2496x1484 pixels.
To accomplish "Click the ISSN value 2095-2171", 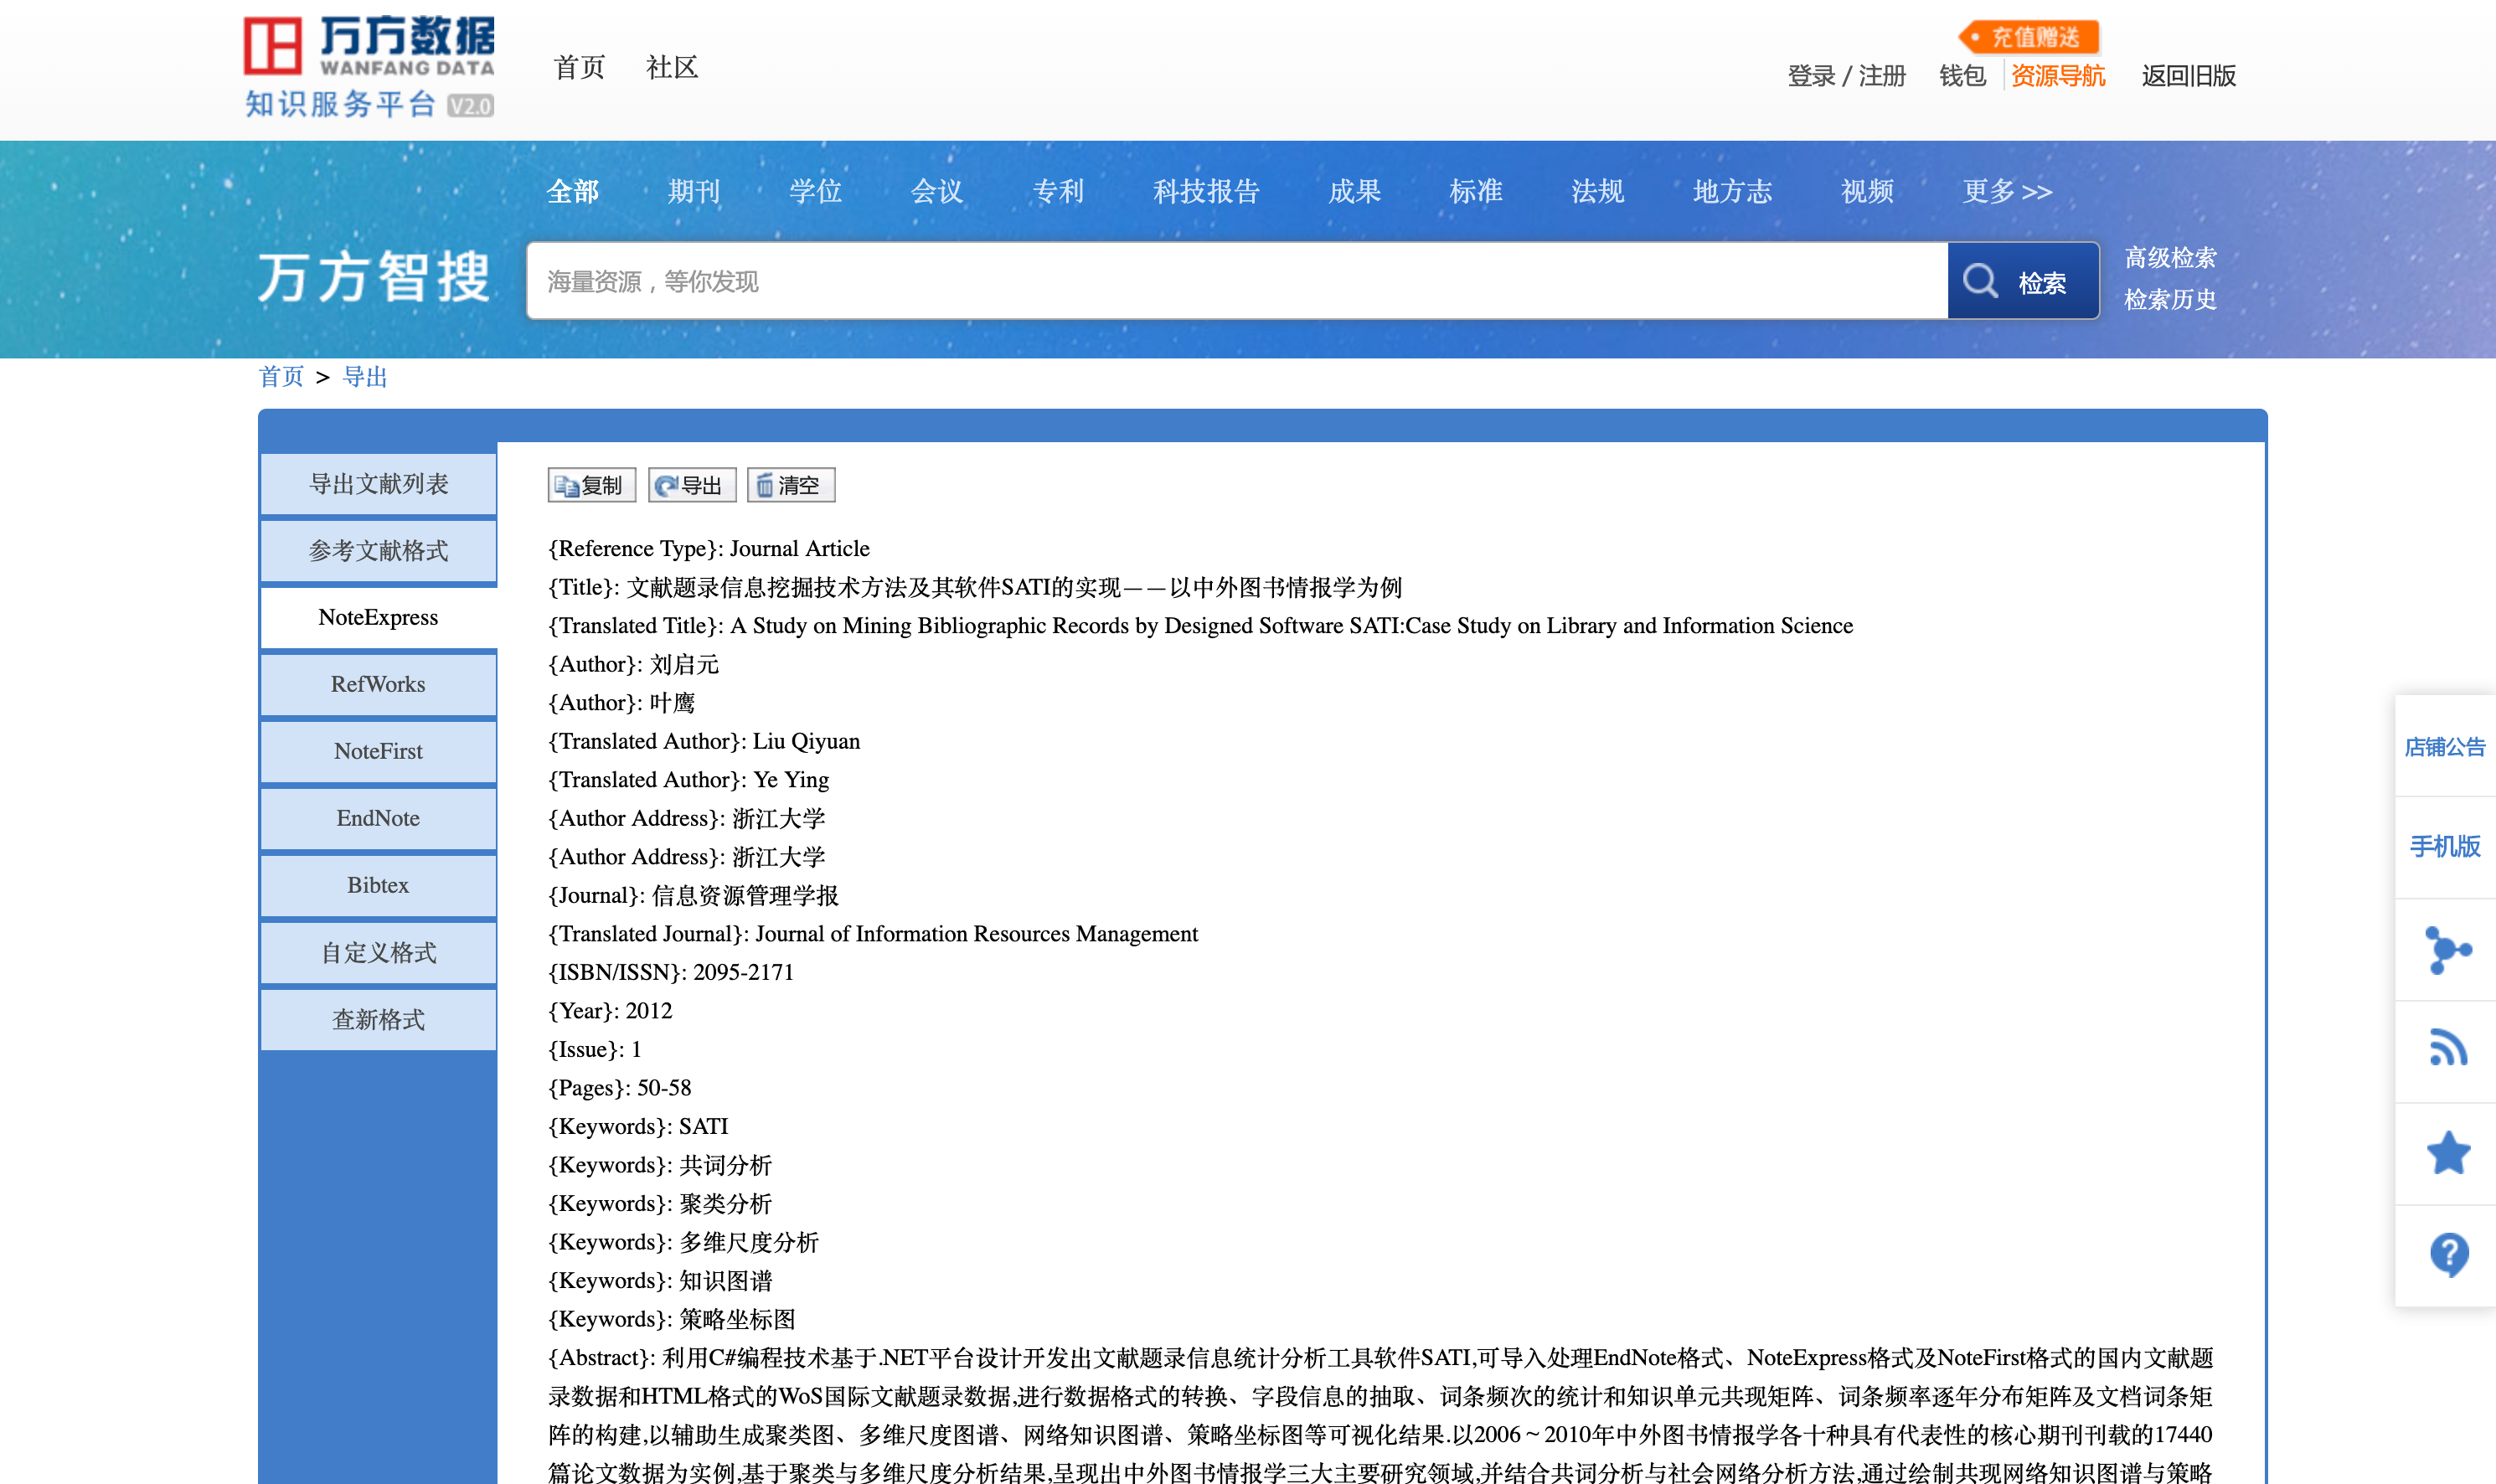I will [x=743, y=972].
